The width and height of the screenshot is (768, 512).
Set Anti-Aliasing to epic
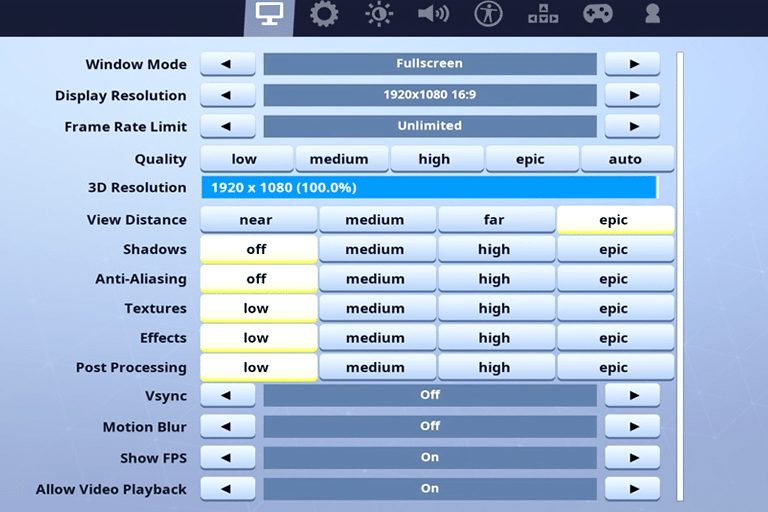(616, 279)
